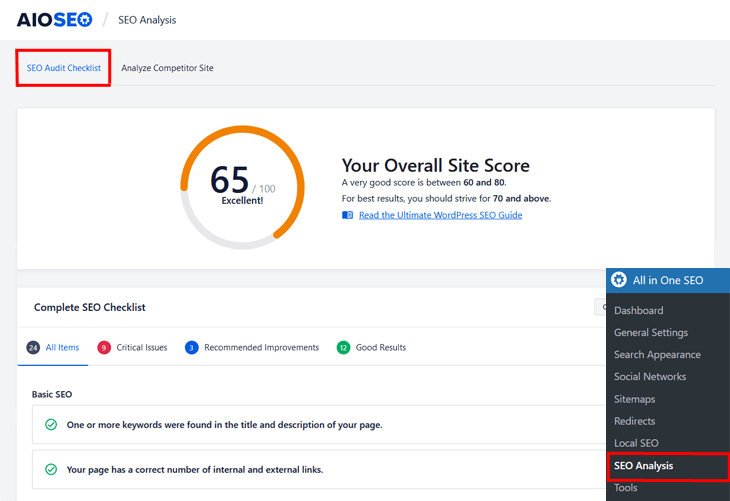
Task: Open Read the Ultimate WordPress SEO Guide
Action: pyautogui.click(x=440, y=215)
